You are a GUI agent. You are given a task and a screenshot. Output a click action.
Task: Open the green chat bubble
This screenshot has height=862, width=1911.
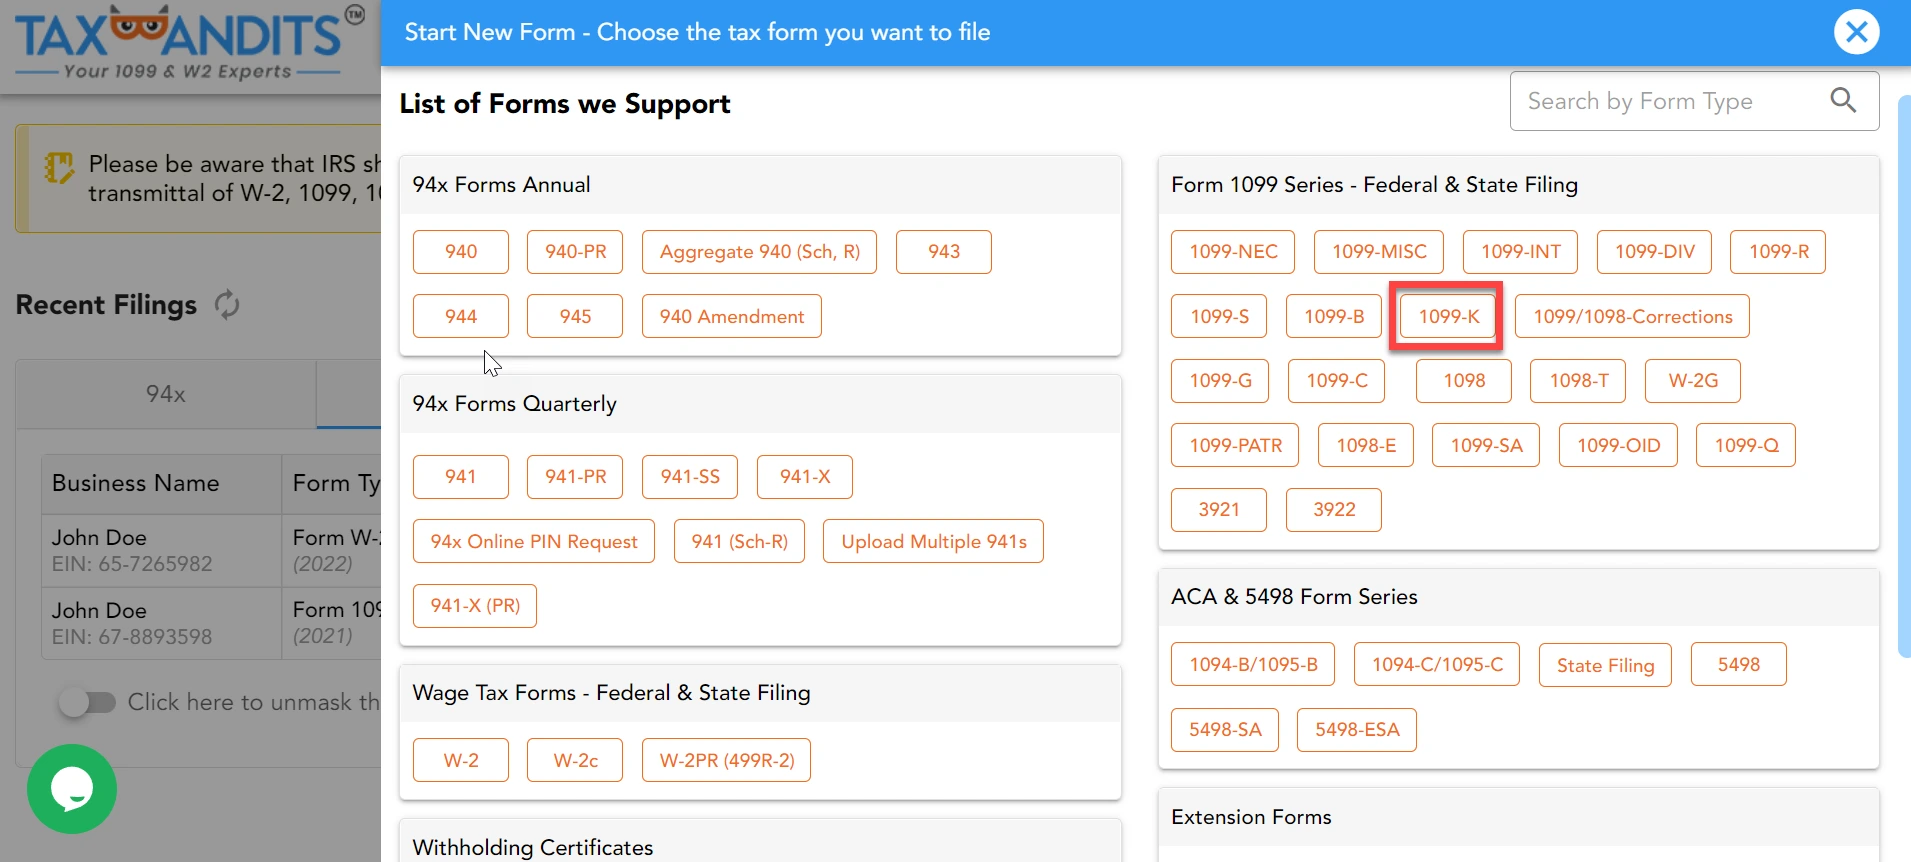click(72, 789)
